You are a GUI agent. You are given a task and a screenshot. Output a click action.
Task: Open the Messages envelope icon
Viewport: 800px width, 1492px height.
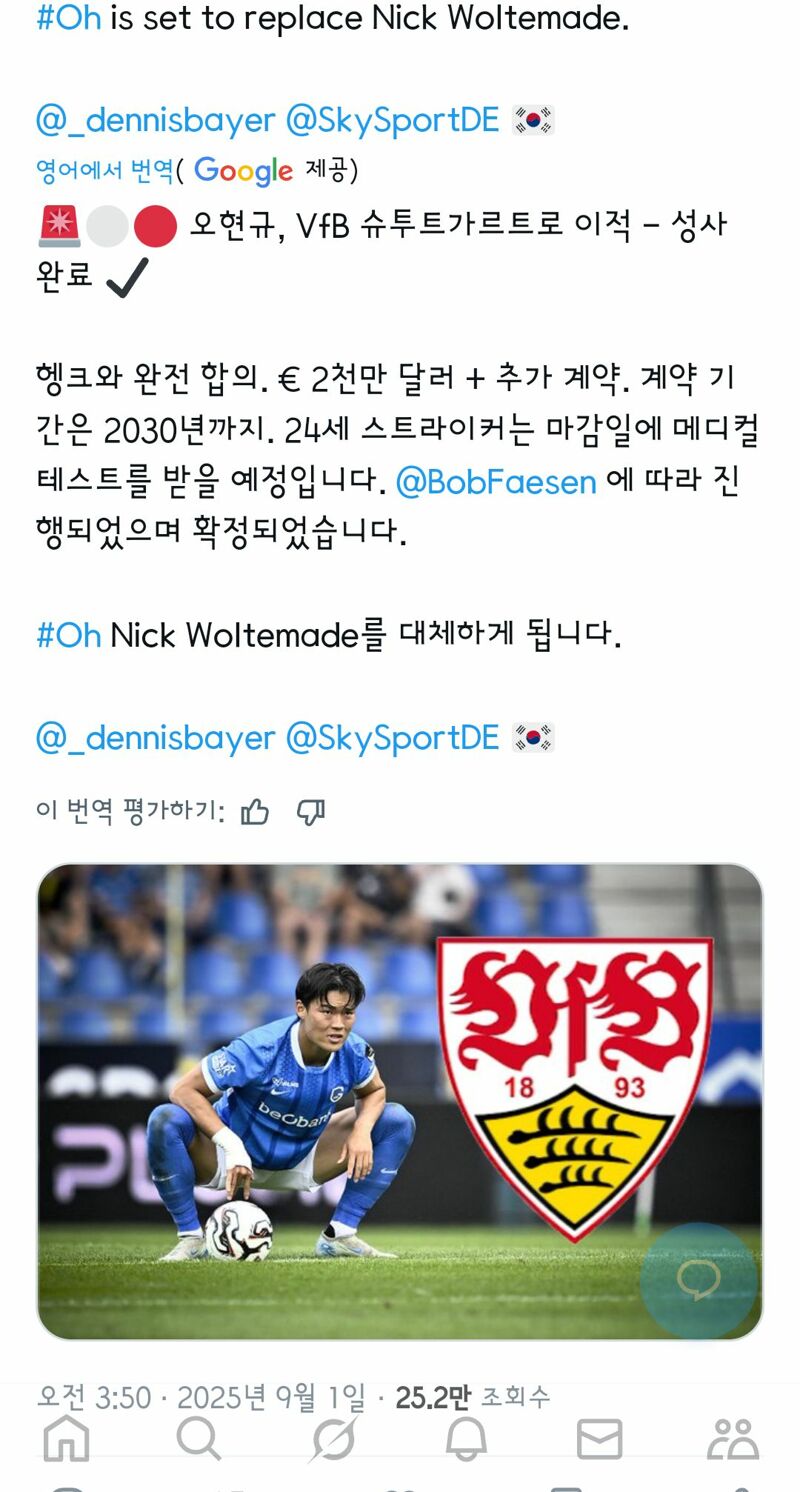click(600, 1440)
